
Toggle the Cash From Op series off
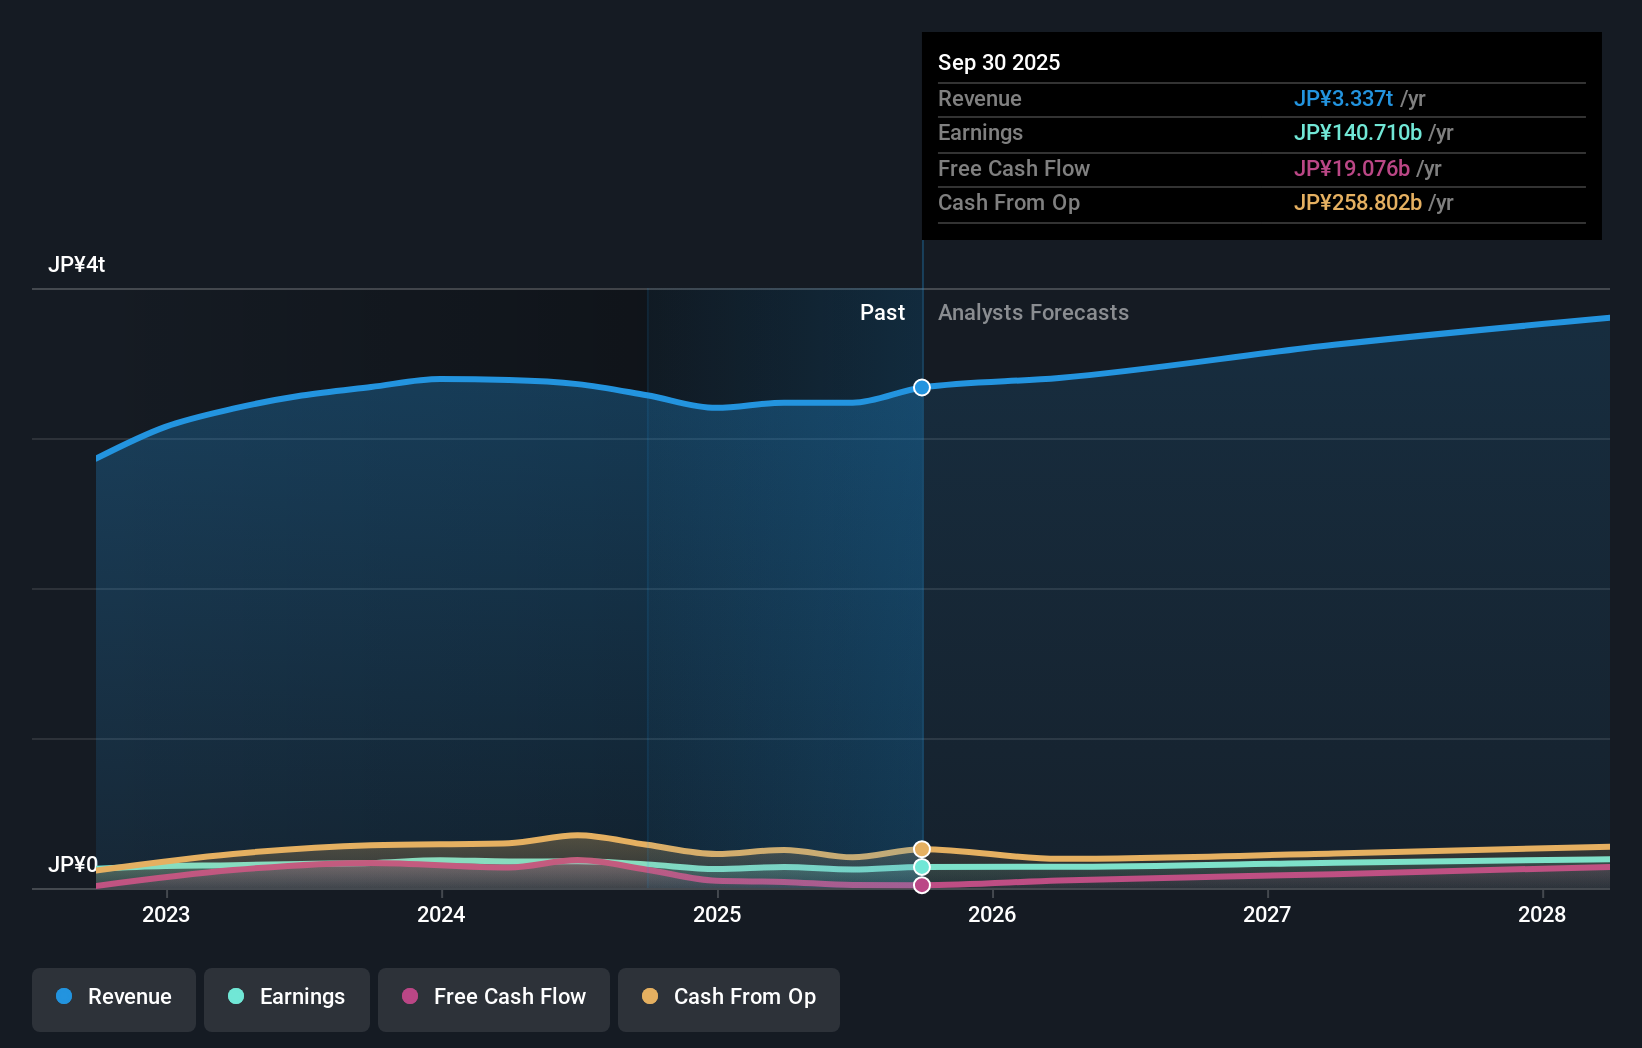(728, 997)
